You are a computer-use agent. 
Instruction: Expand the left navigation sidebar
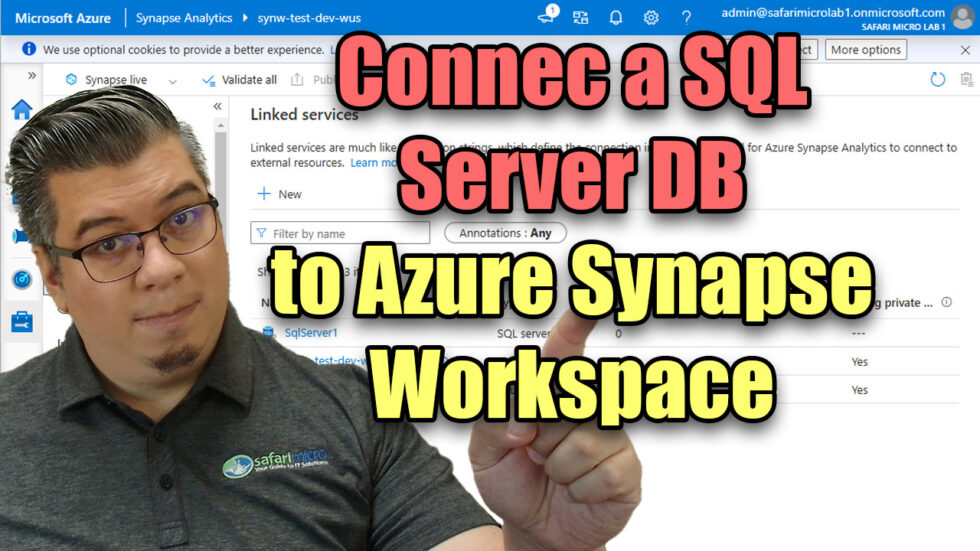tap(32, 76)
